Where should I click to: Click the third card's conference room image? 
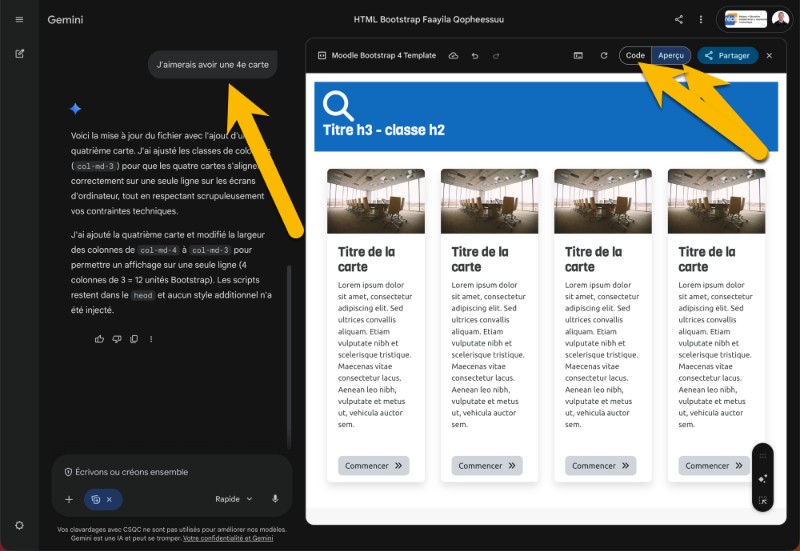coord(603,201)
